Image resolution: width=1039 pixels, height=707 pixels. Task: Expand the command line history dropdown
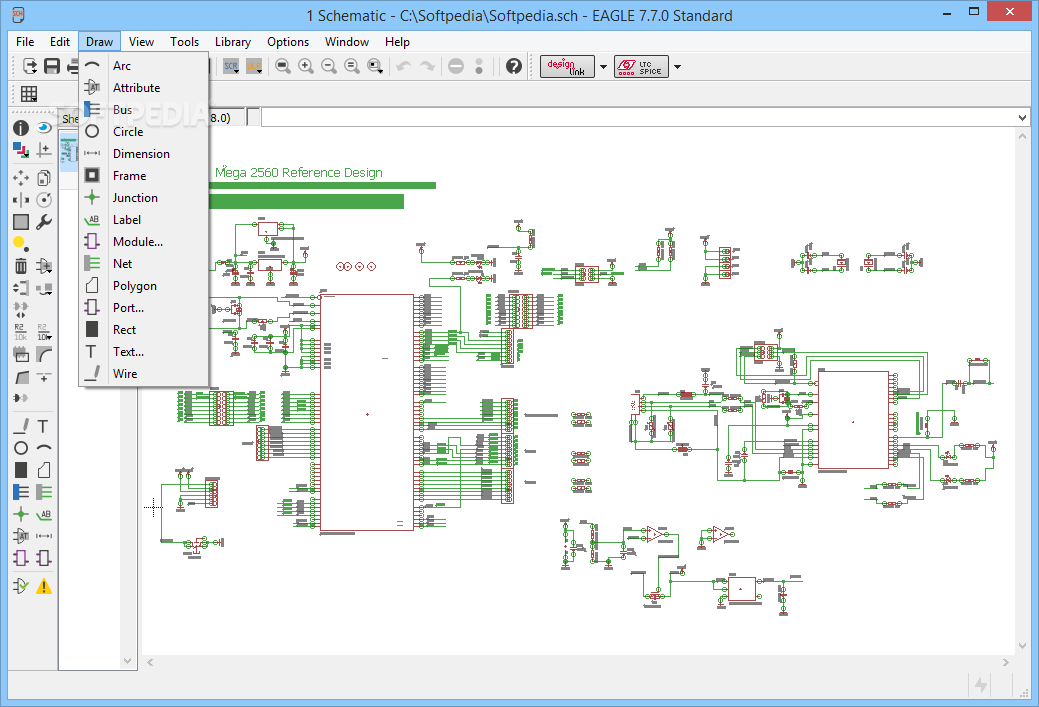[x=1022, y=118]
